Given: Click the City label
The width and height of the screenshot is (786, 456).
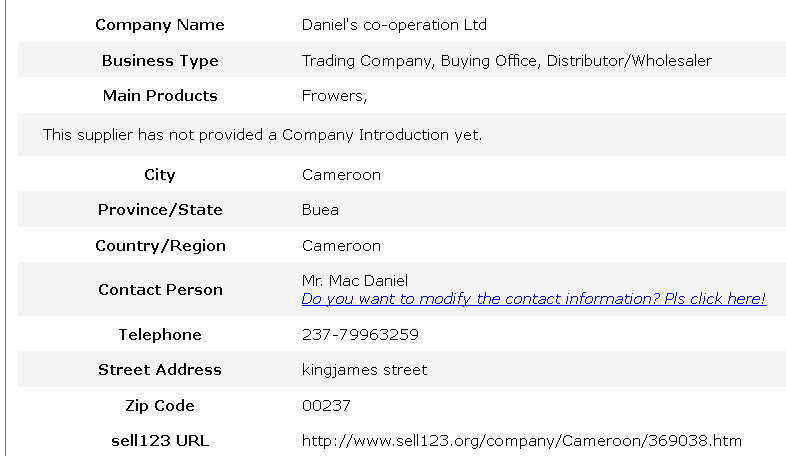Looking at the screenshot, I should 160,175.
